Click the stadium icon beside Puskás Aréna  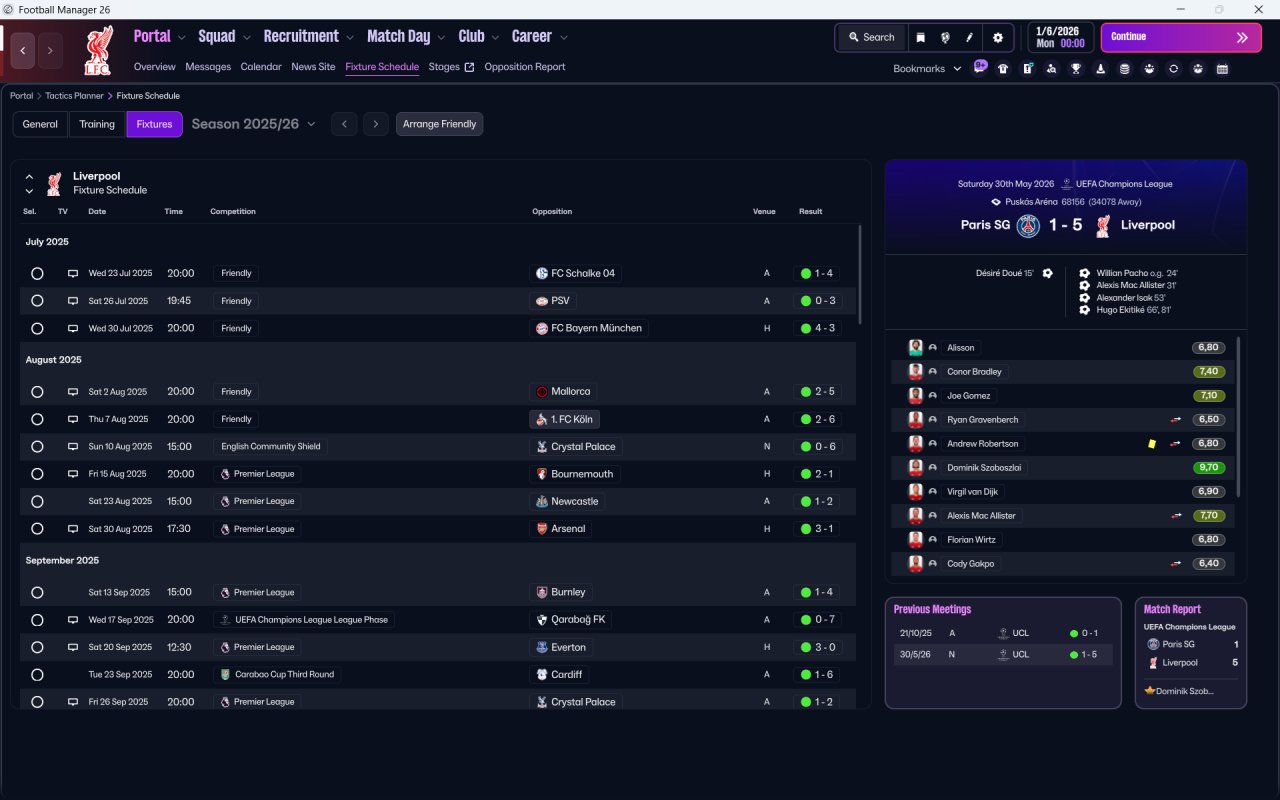tap(995, 202)
